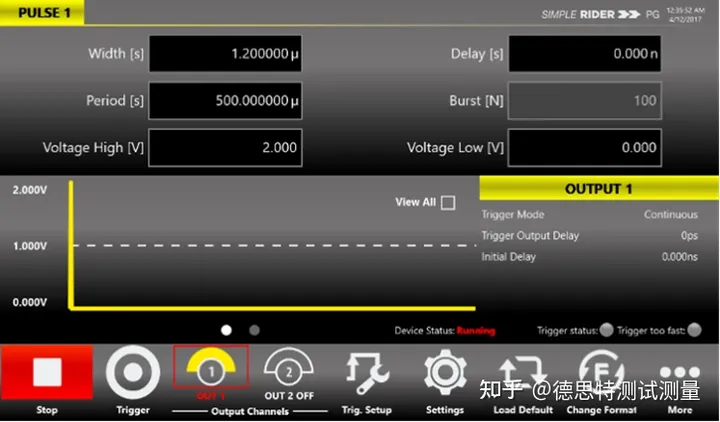Click the date and time display
This screenshot has width=720, height=422.
tap(685, 15)
